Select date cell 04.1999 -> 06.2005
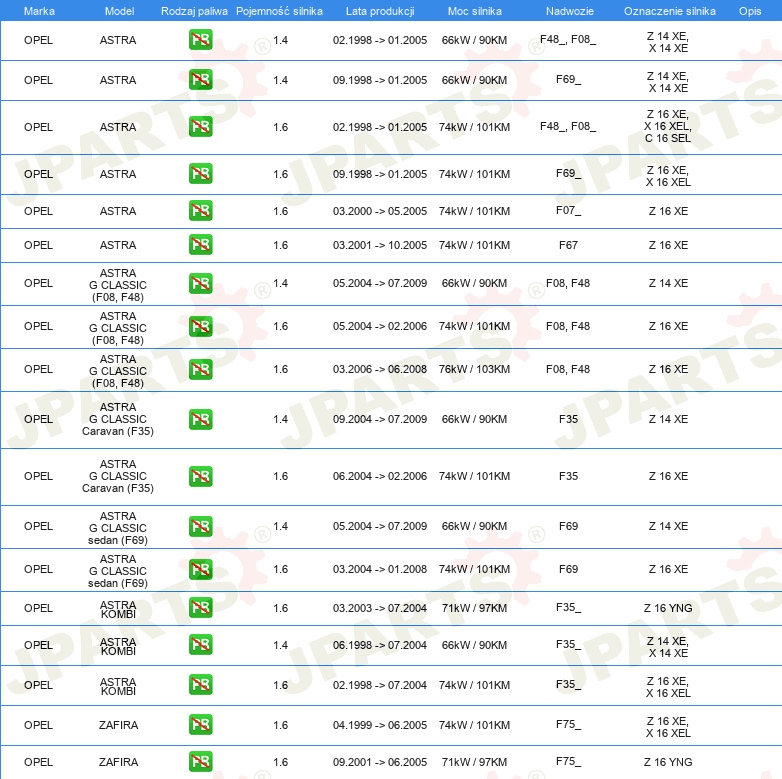Image resolution: width=782 pixels, height=779 pixels. (380, 725)
